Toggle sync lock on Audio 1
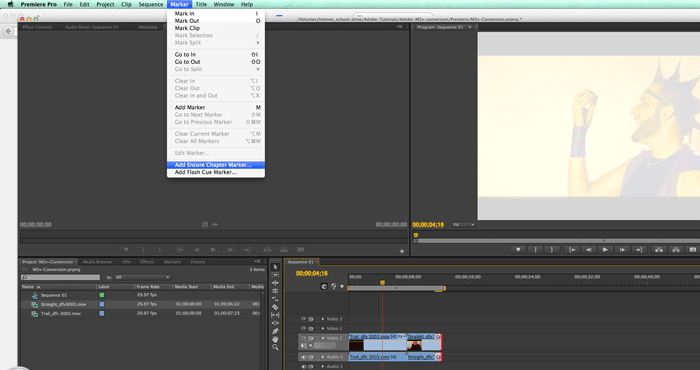 coord(311,357)
